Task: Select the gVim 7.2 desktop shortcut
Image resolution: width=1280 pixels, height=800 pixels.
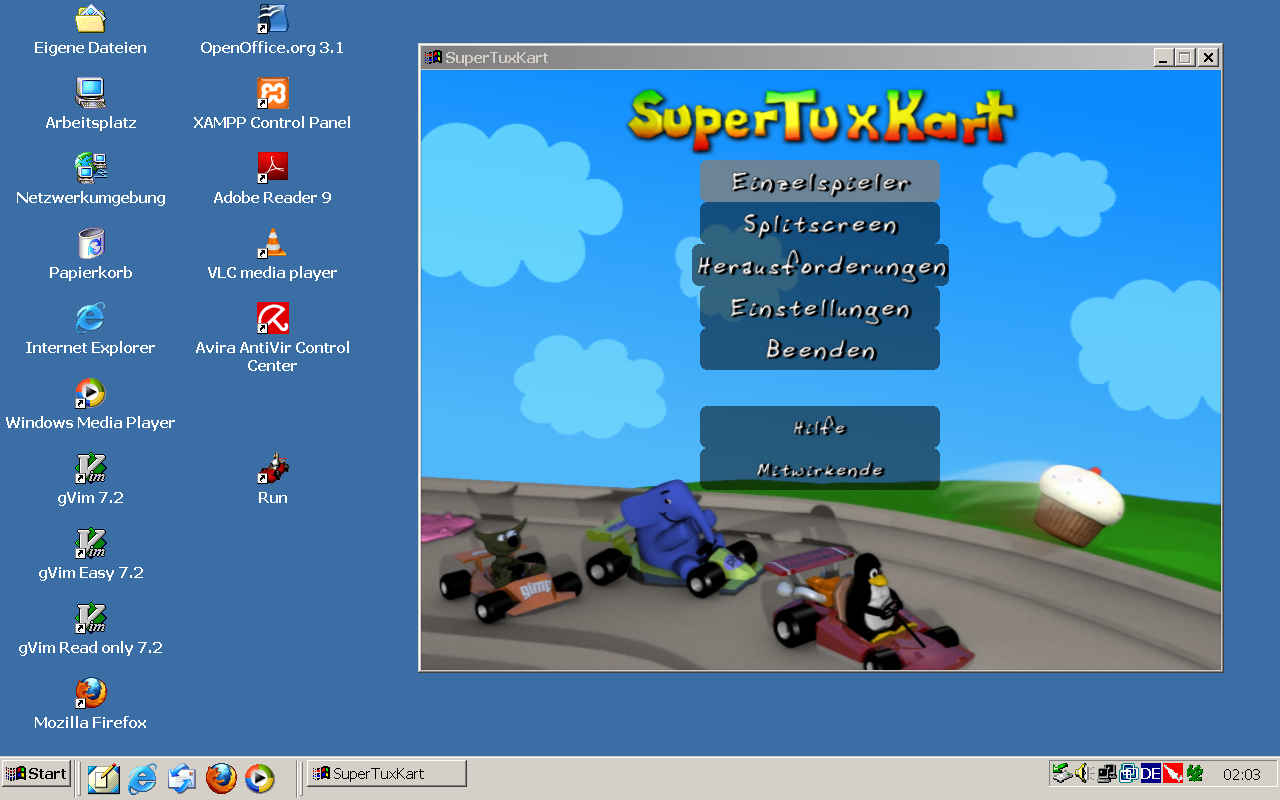Action: tap(90, 480)
